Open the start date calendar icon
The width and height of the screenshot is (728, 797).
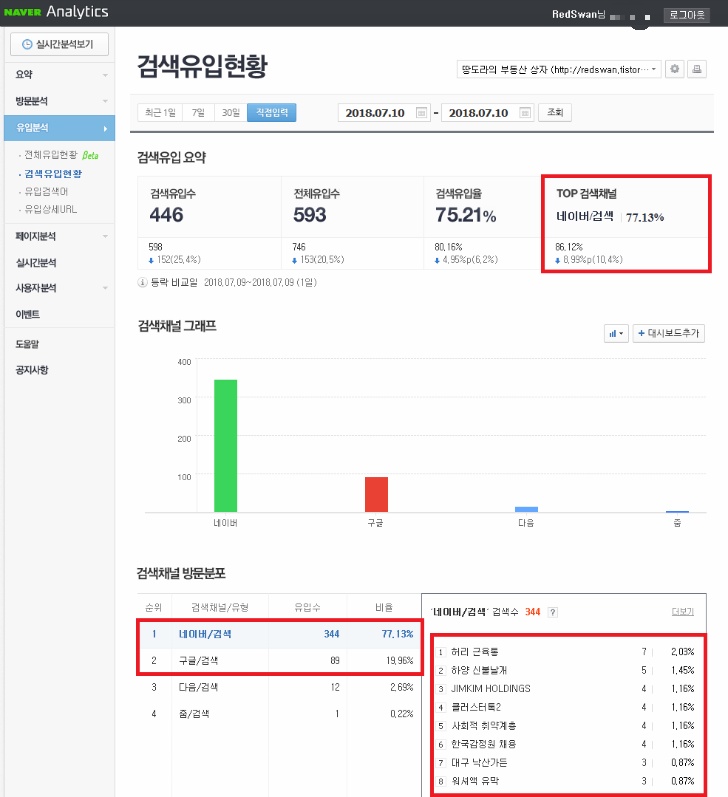(421, 112)
